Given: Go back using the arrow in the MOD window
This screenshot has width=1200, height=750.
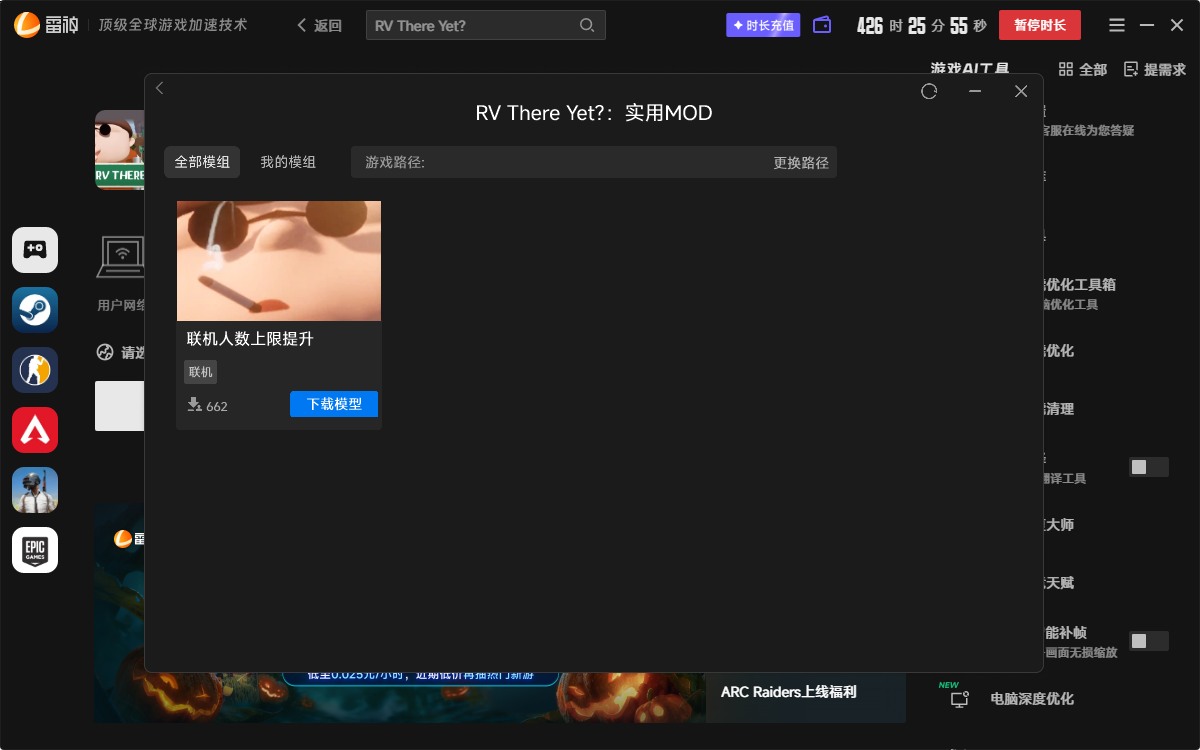Looking at the screenshot, I should (x=160, y=88).
